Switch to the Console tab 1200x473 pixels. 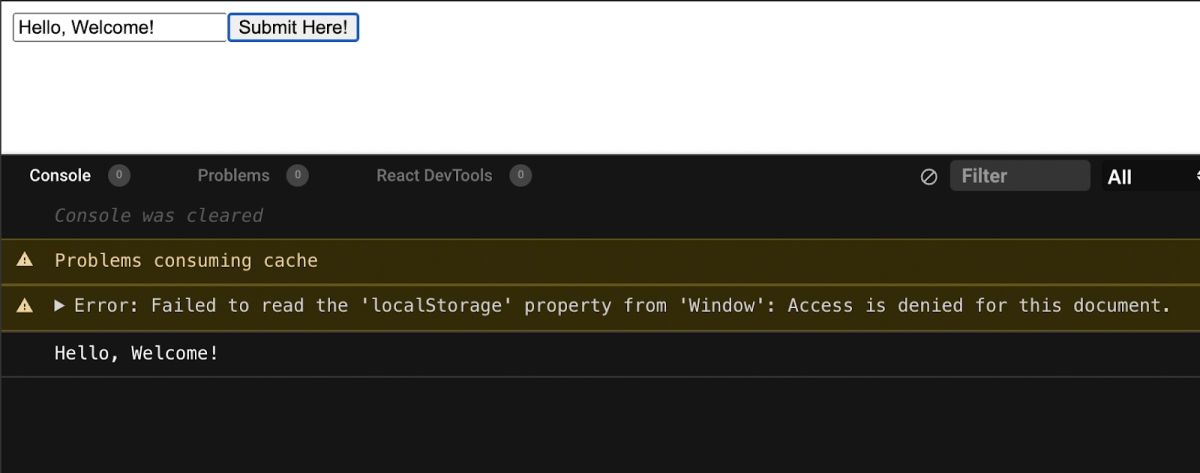(x=60, y=176)
